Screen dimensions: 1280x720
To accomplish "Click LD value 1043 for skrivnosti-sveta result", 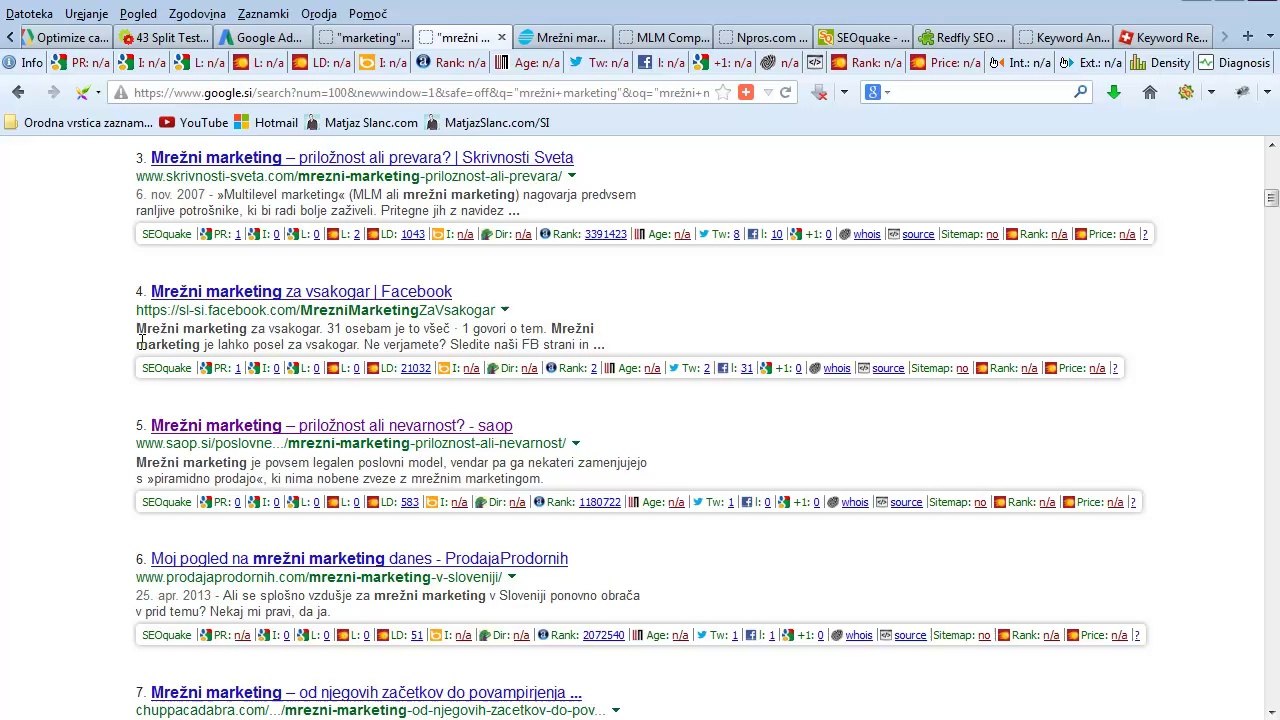I will pos(413,234).
